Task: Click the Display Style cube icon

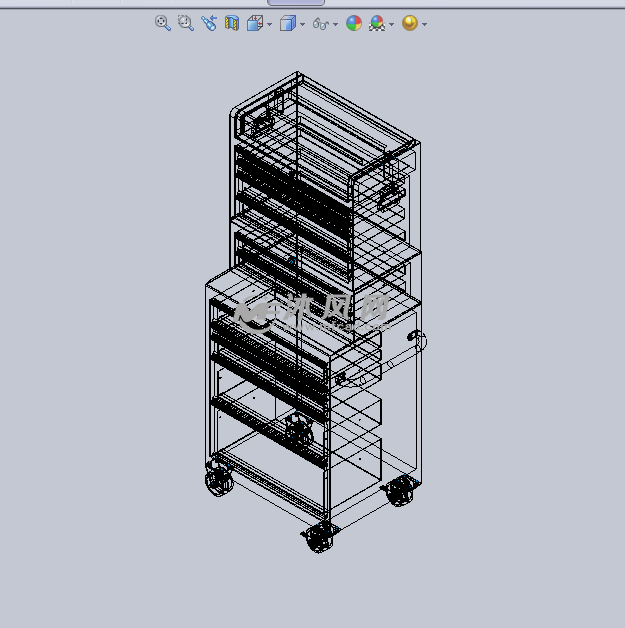Action: pyautogui.click(x=288, y=23)
